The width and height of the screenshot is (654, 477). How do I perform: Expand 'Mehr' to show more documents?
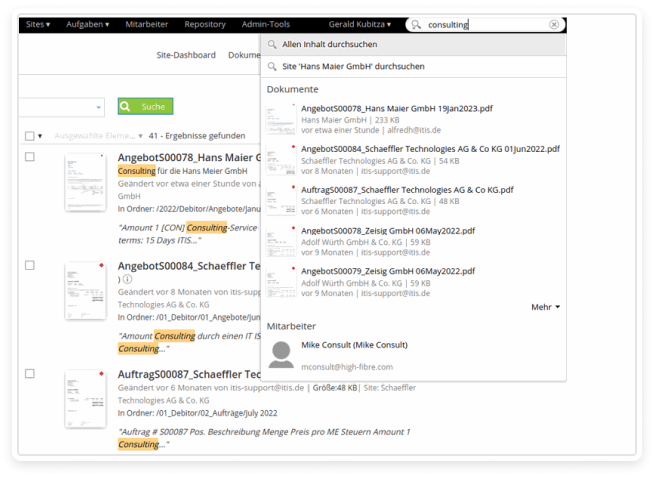pos(545,307)
